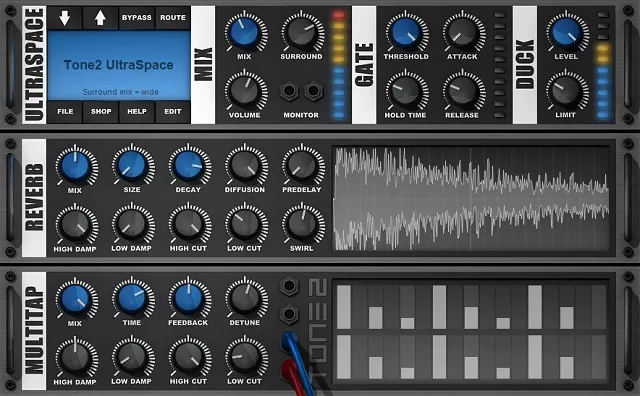Click the Reverb LOW DAMP knob
Screen dimensions: 640x396
(x=132, y=225)
